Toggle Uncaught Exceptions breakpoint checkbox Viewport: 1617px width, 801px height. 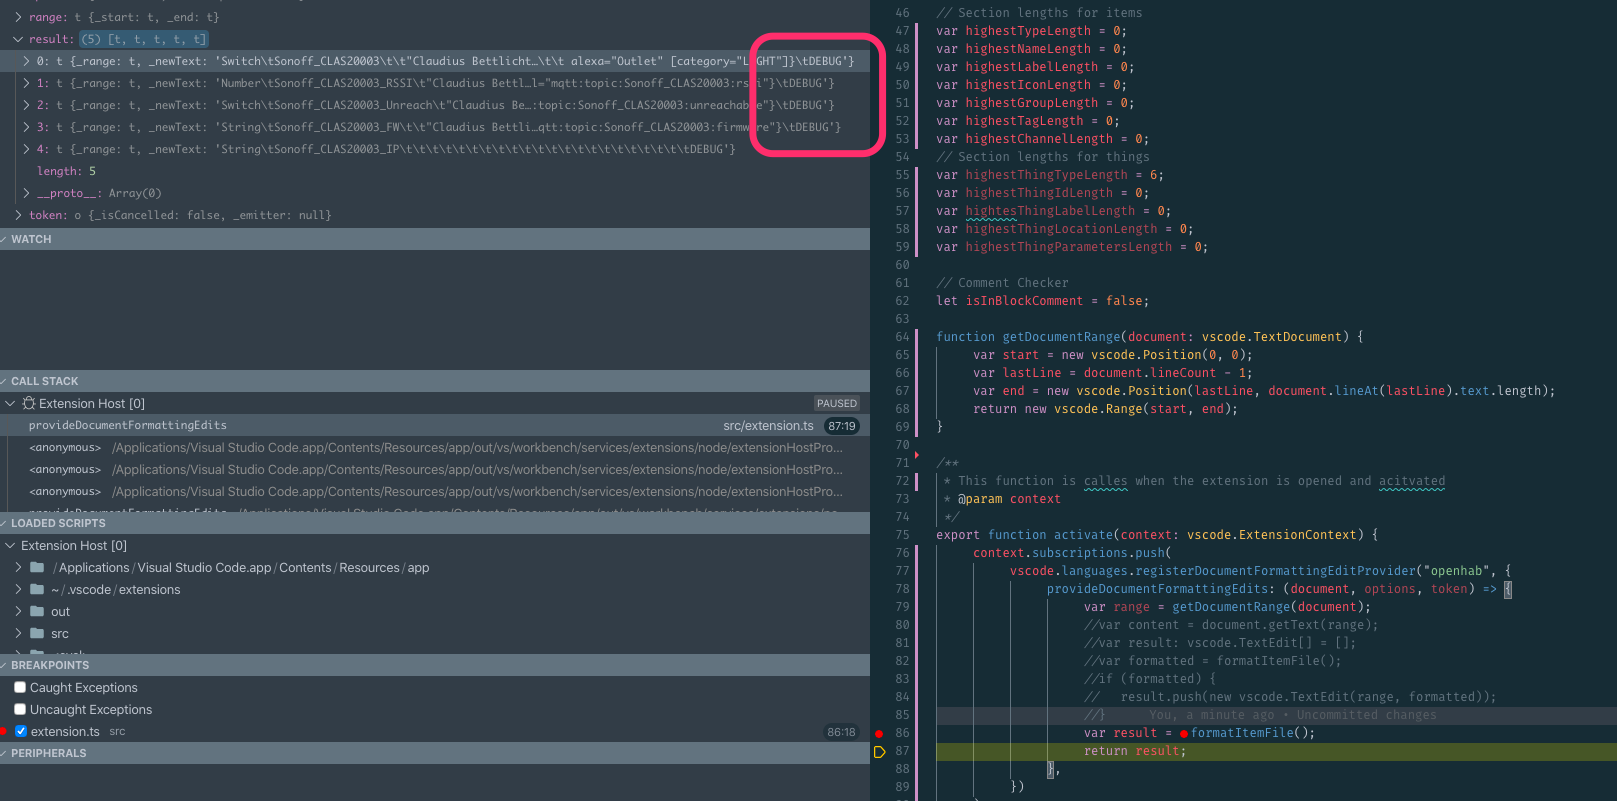point(20,709)
